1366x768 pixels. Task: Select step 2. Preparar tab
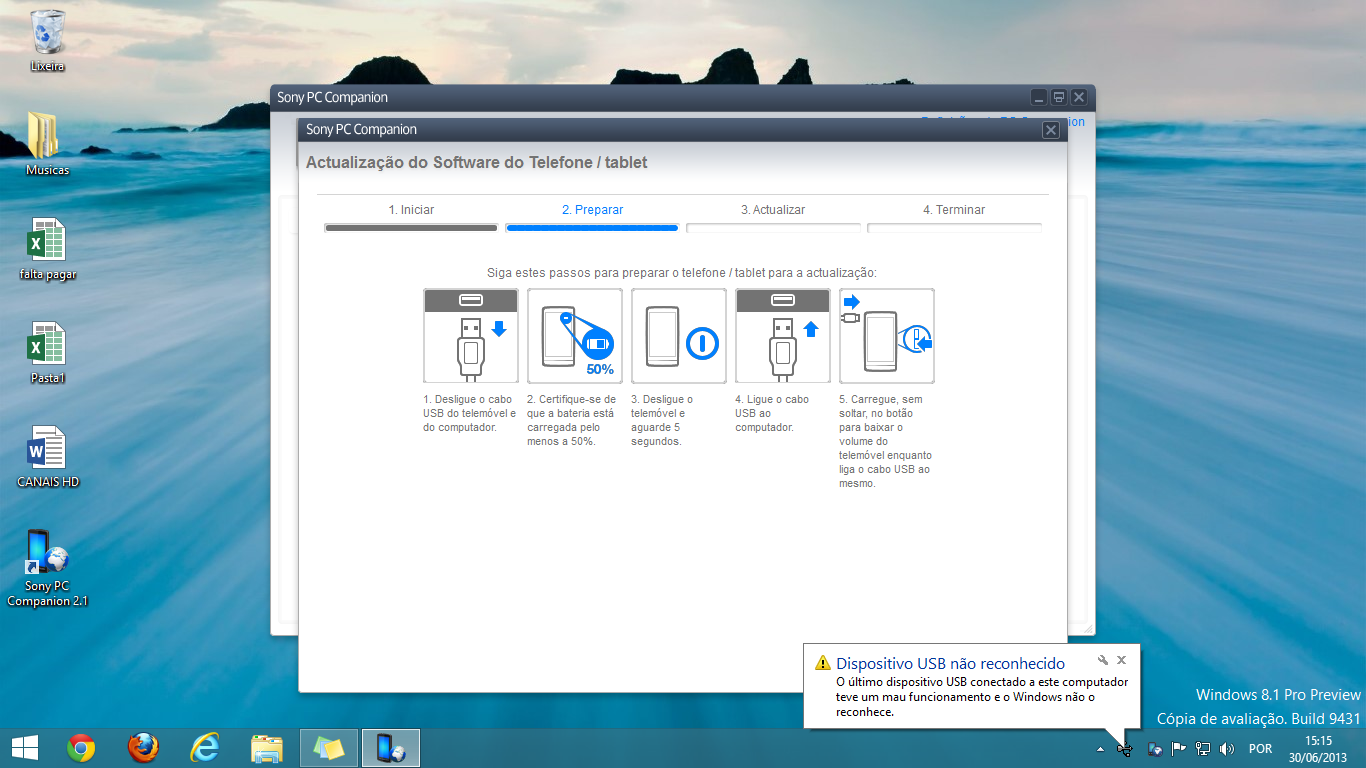pos(592,210)
